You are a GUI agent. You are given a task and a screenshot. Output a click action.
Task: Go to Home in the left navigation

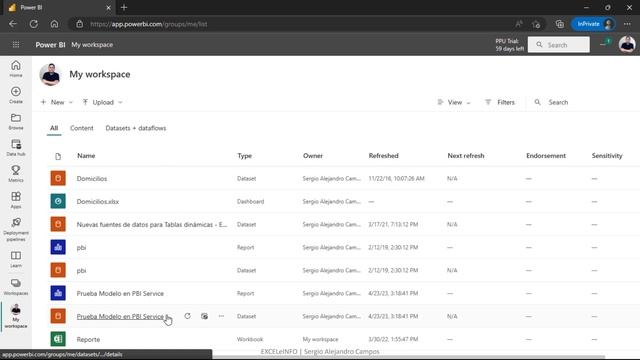point(16,69)
